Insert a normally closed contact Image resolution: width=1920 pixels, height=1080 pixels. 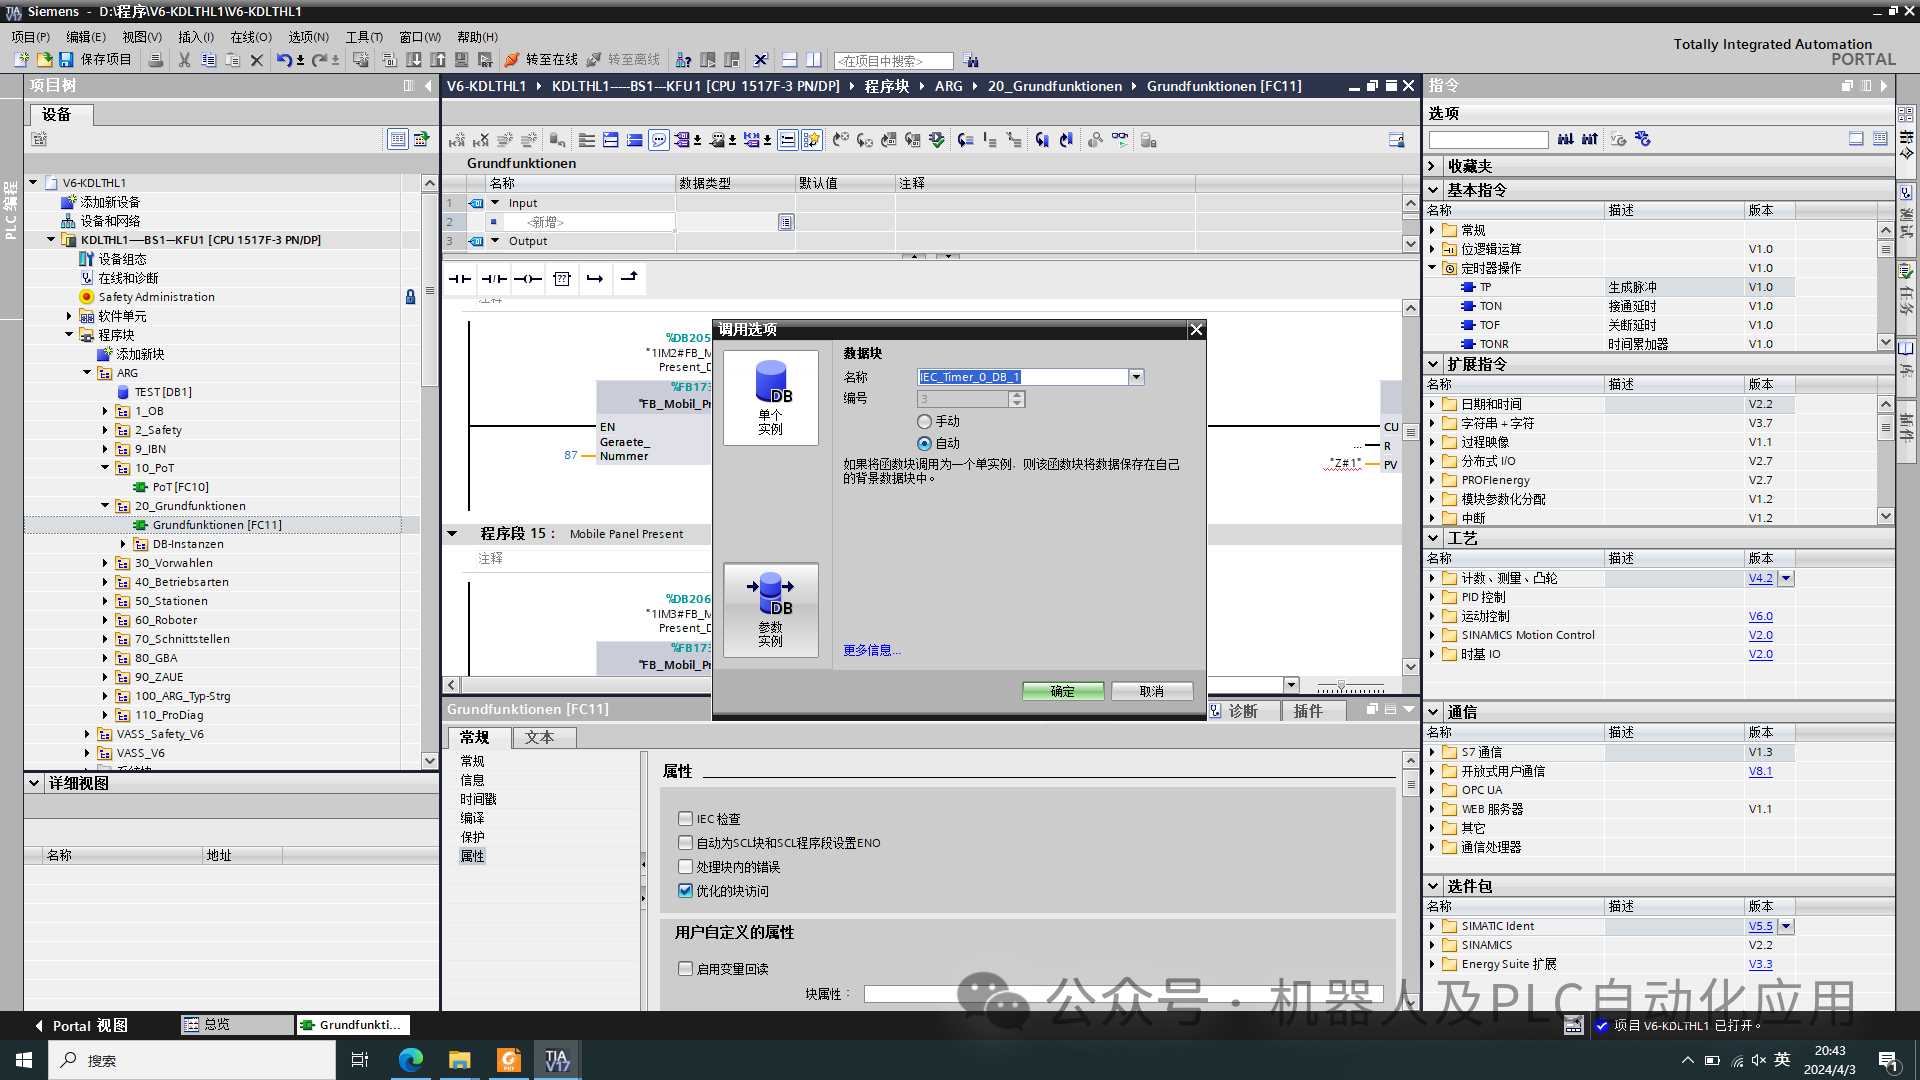(x=494, y=279)
